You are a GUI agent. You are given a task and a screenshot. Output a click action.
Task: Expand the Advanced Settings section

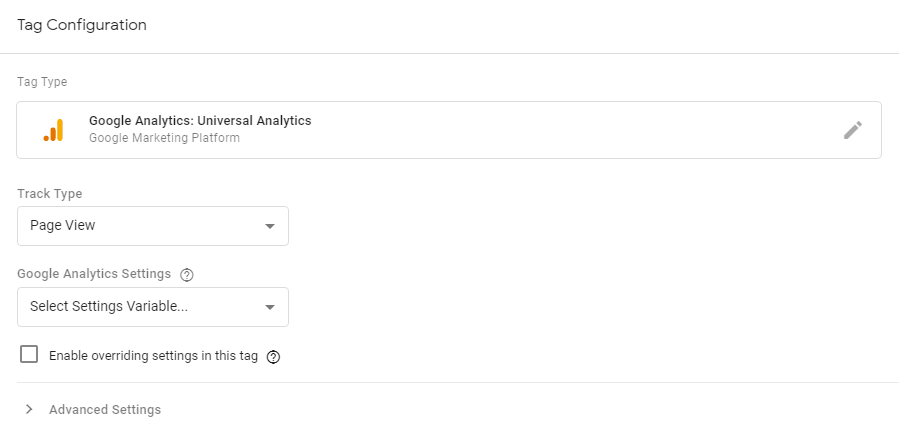(x=104, y=409)
